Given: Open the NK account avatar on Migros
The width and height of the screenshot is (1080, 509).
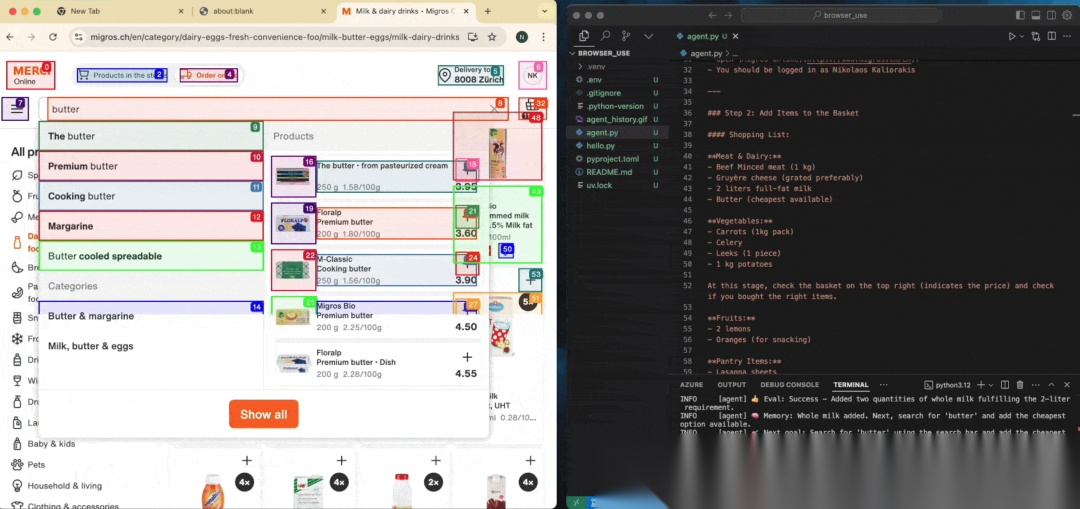Looking at the screenshot, I should click(532, 76).
